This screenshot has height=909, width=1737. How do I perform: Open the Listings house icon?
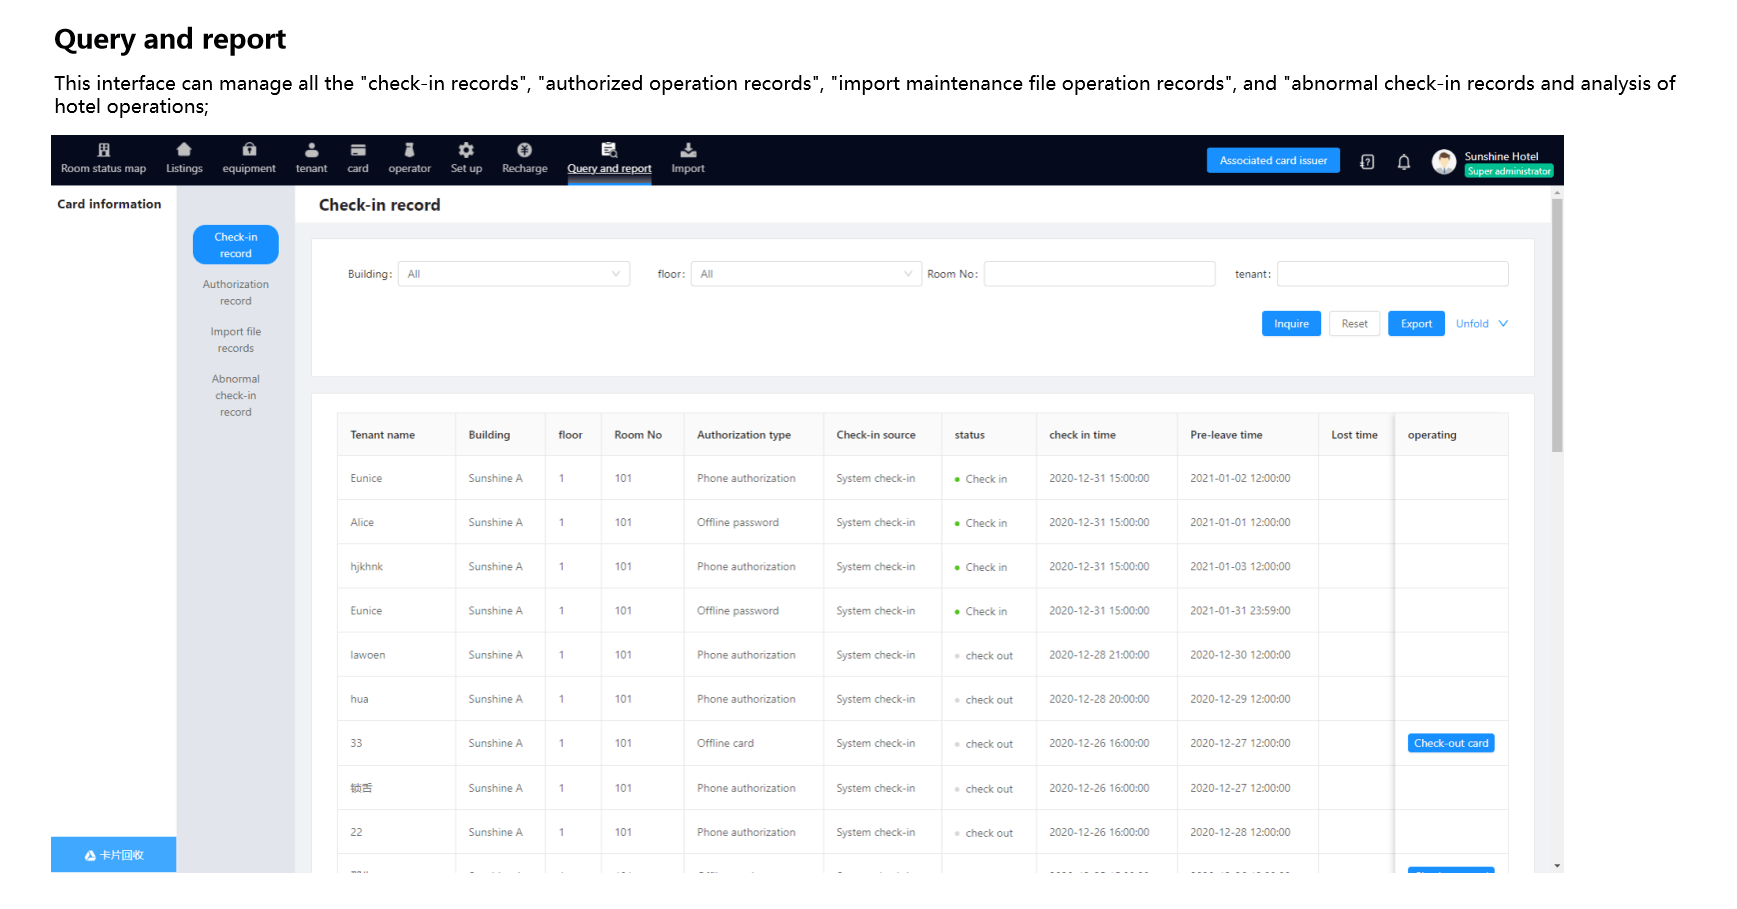[184, 151]
